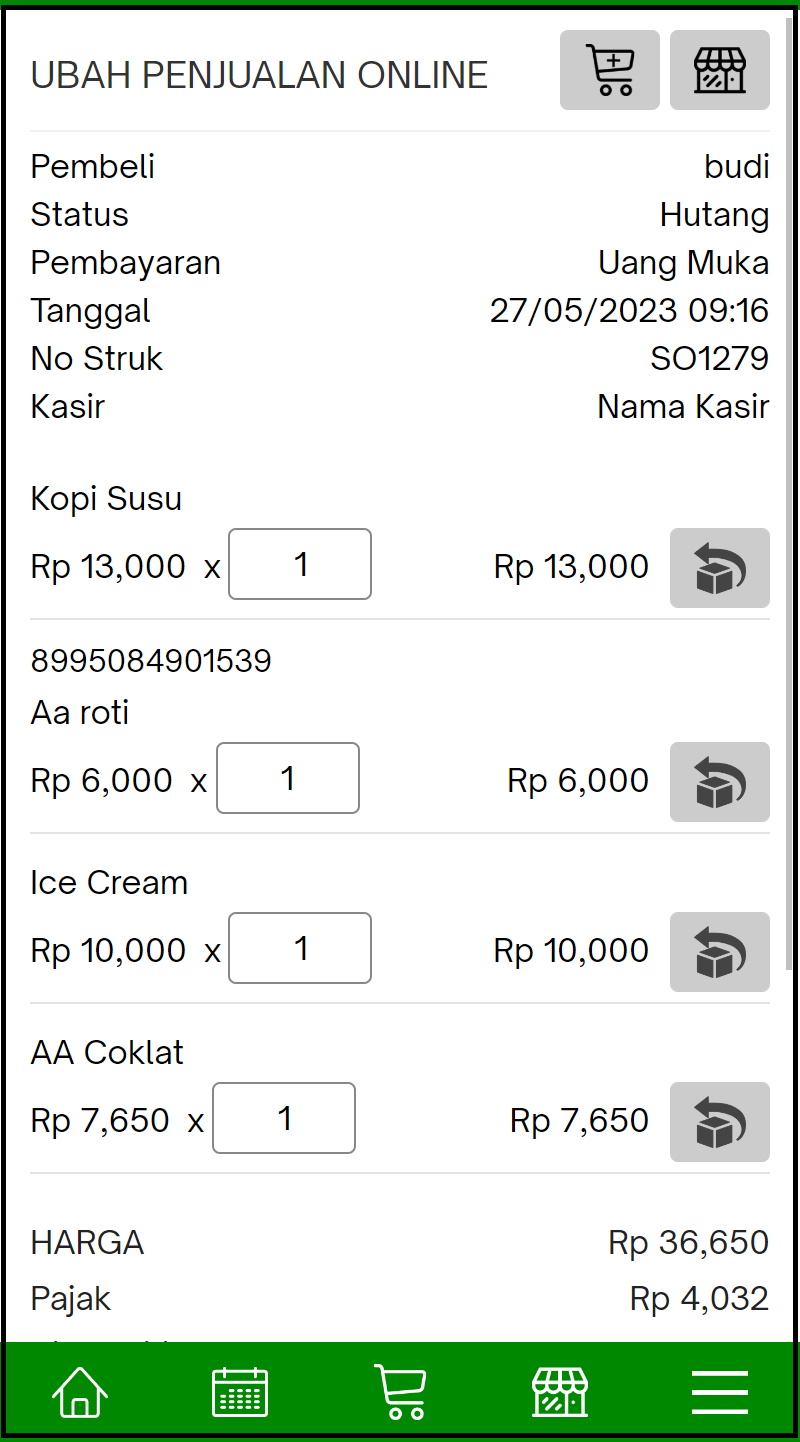The width and height of the screenshot is (800, 1442).
Task: Select the quantity box for Ice Cream
Action: click(x=300, y=948)
